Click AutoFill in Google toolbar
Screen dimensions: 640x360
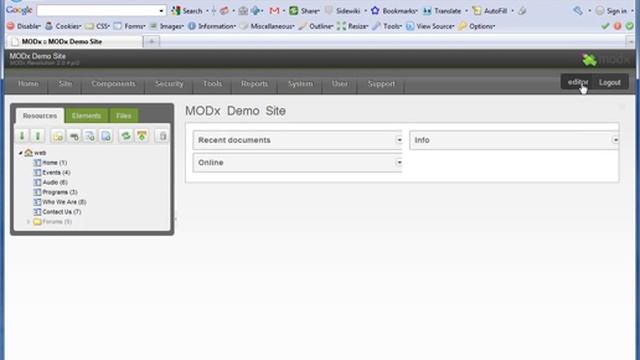490,11
